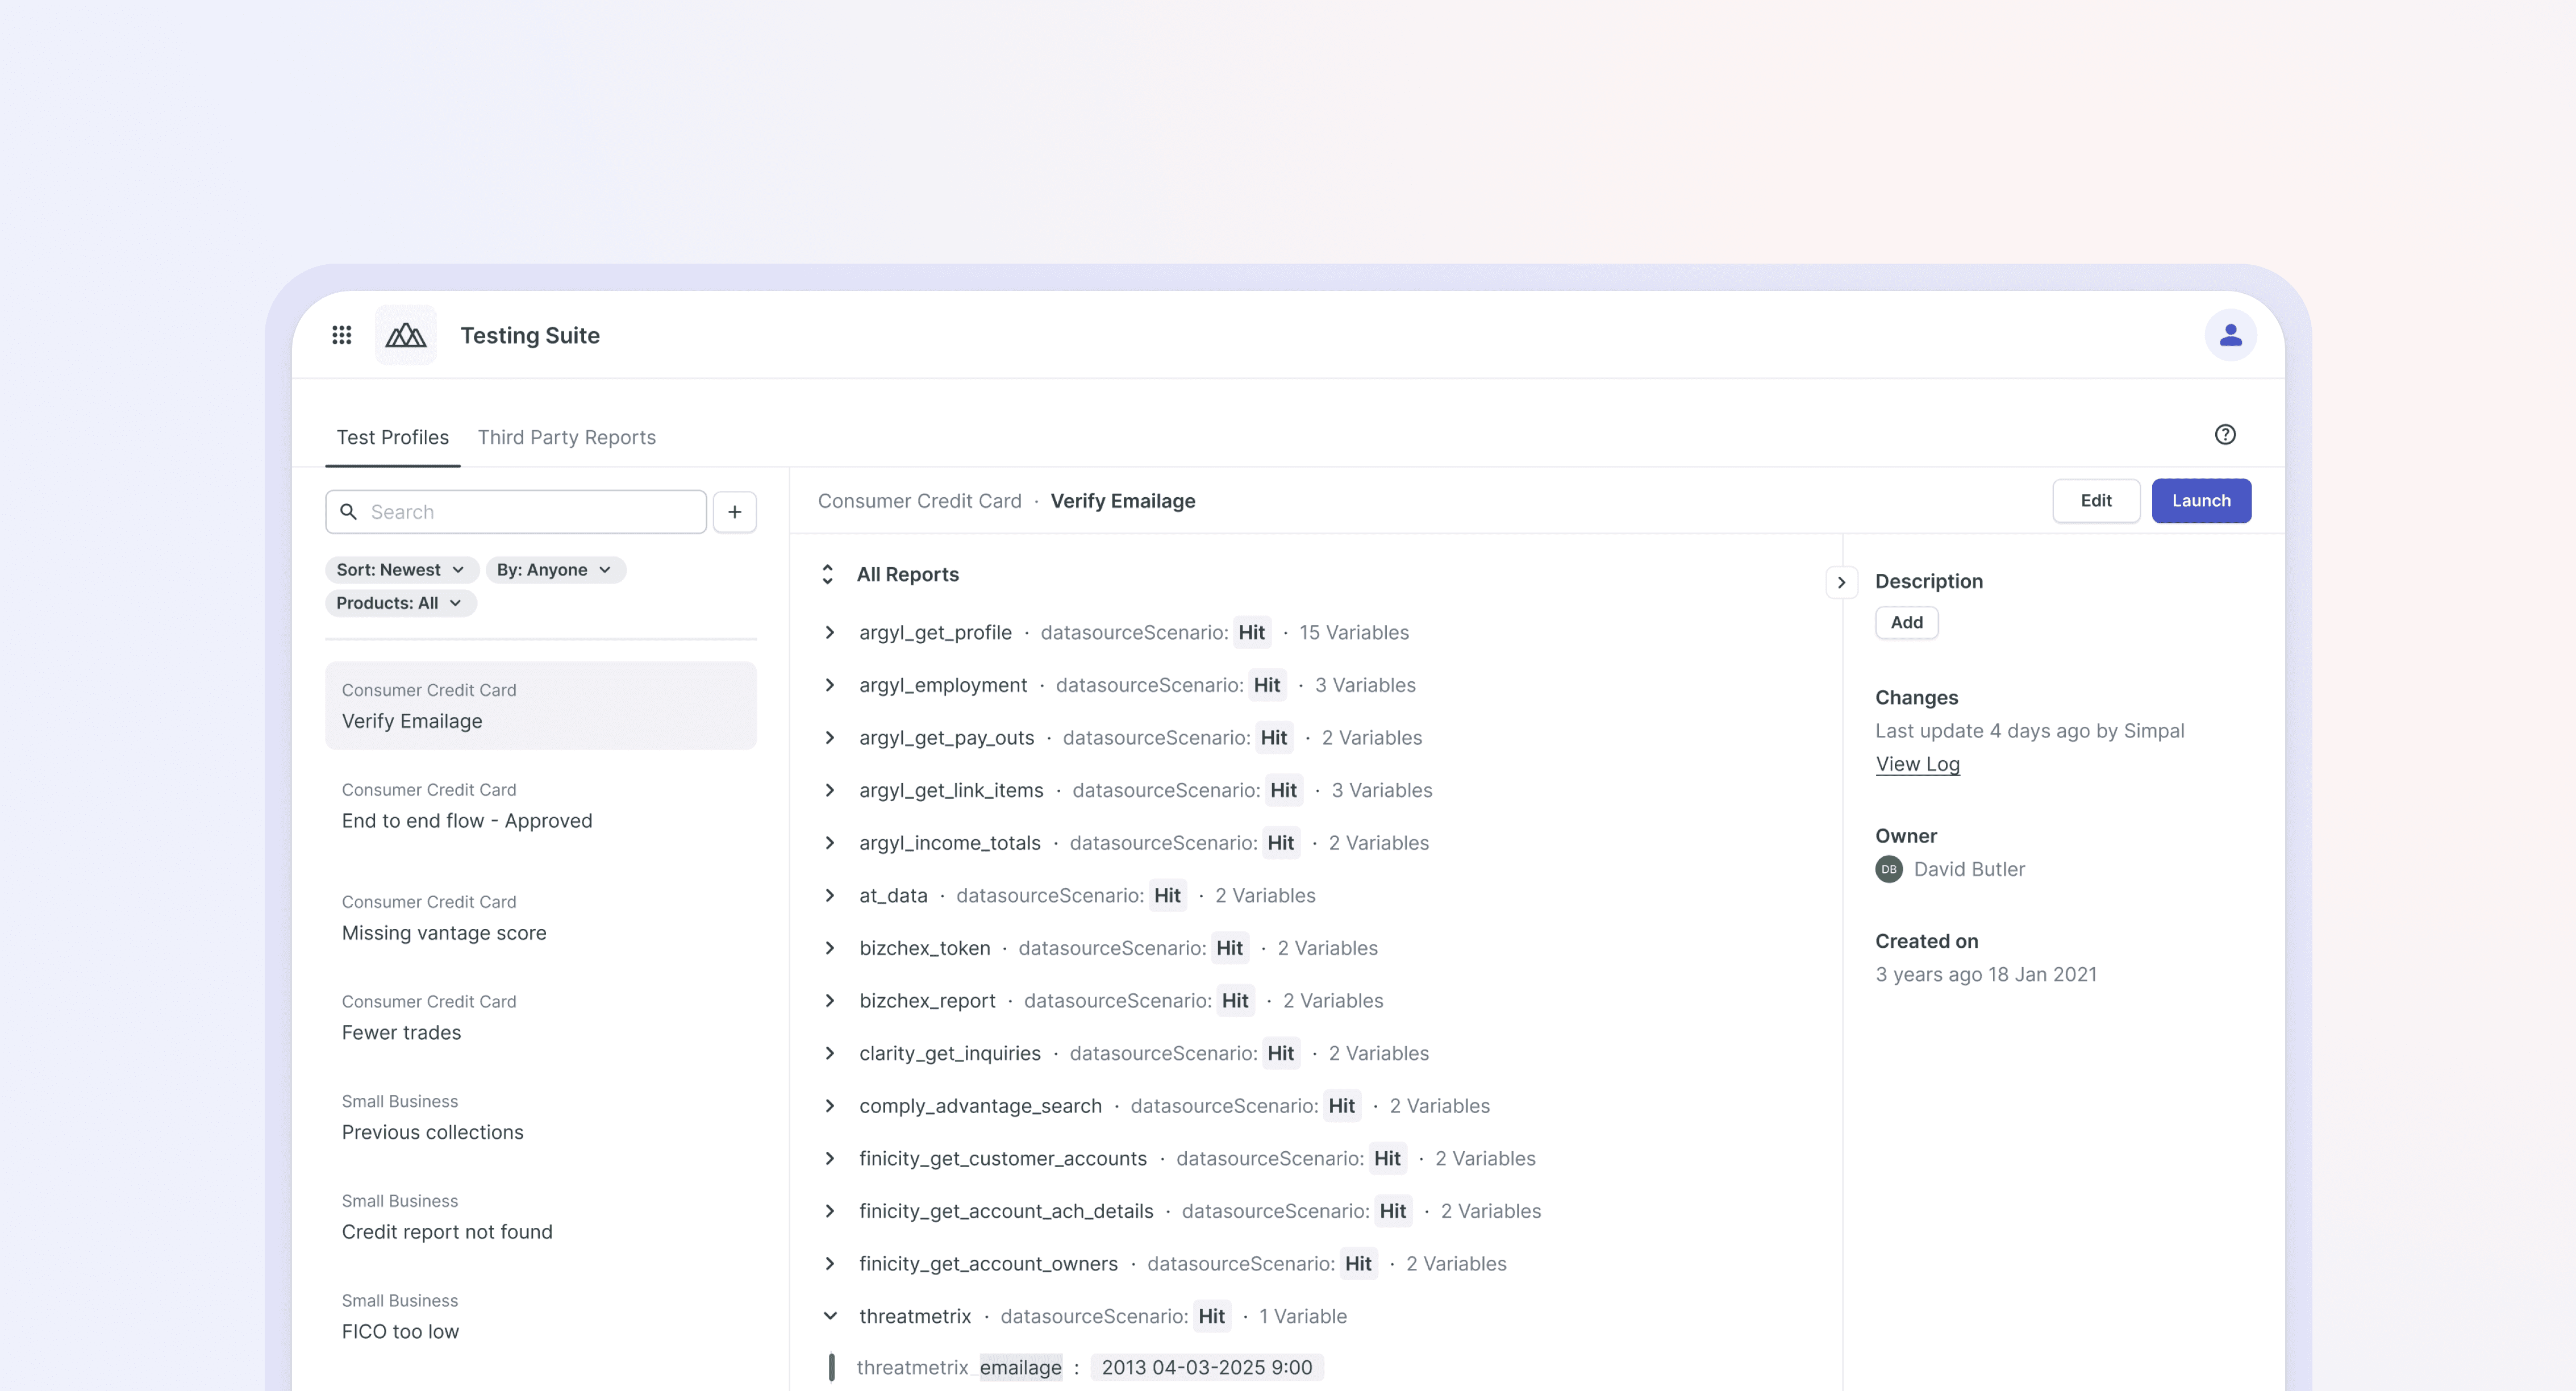Expand the argyl_get_profile report row

829,632
